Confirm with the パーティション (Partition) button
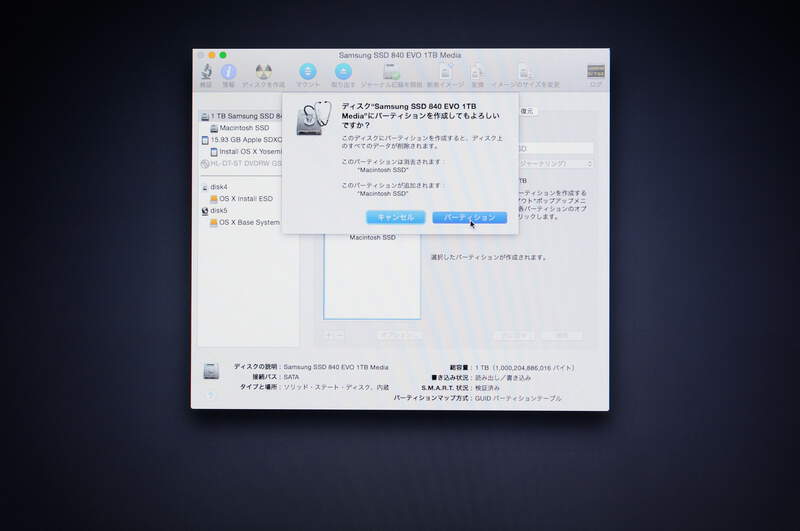800x531 pixels. 469,218
